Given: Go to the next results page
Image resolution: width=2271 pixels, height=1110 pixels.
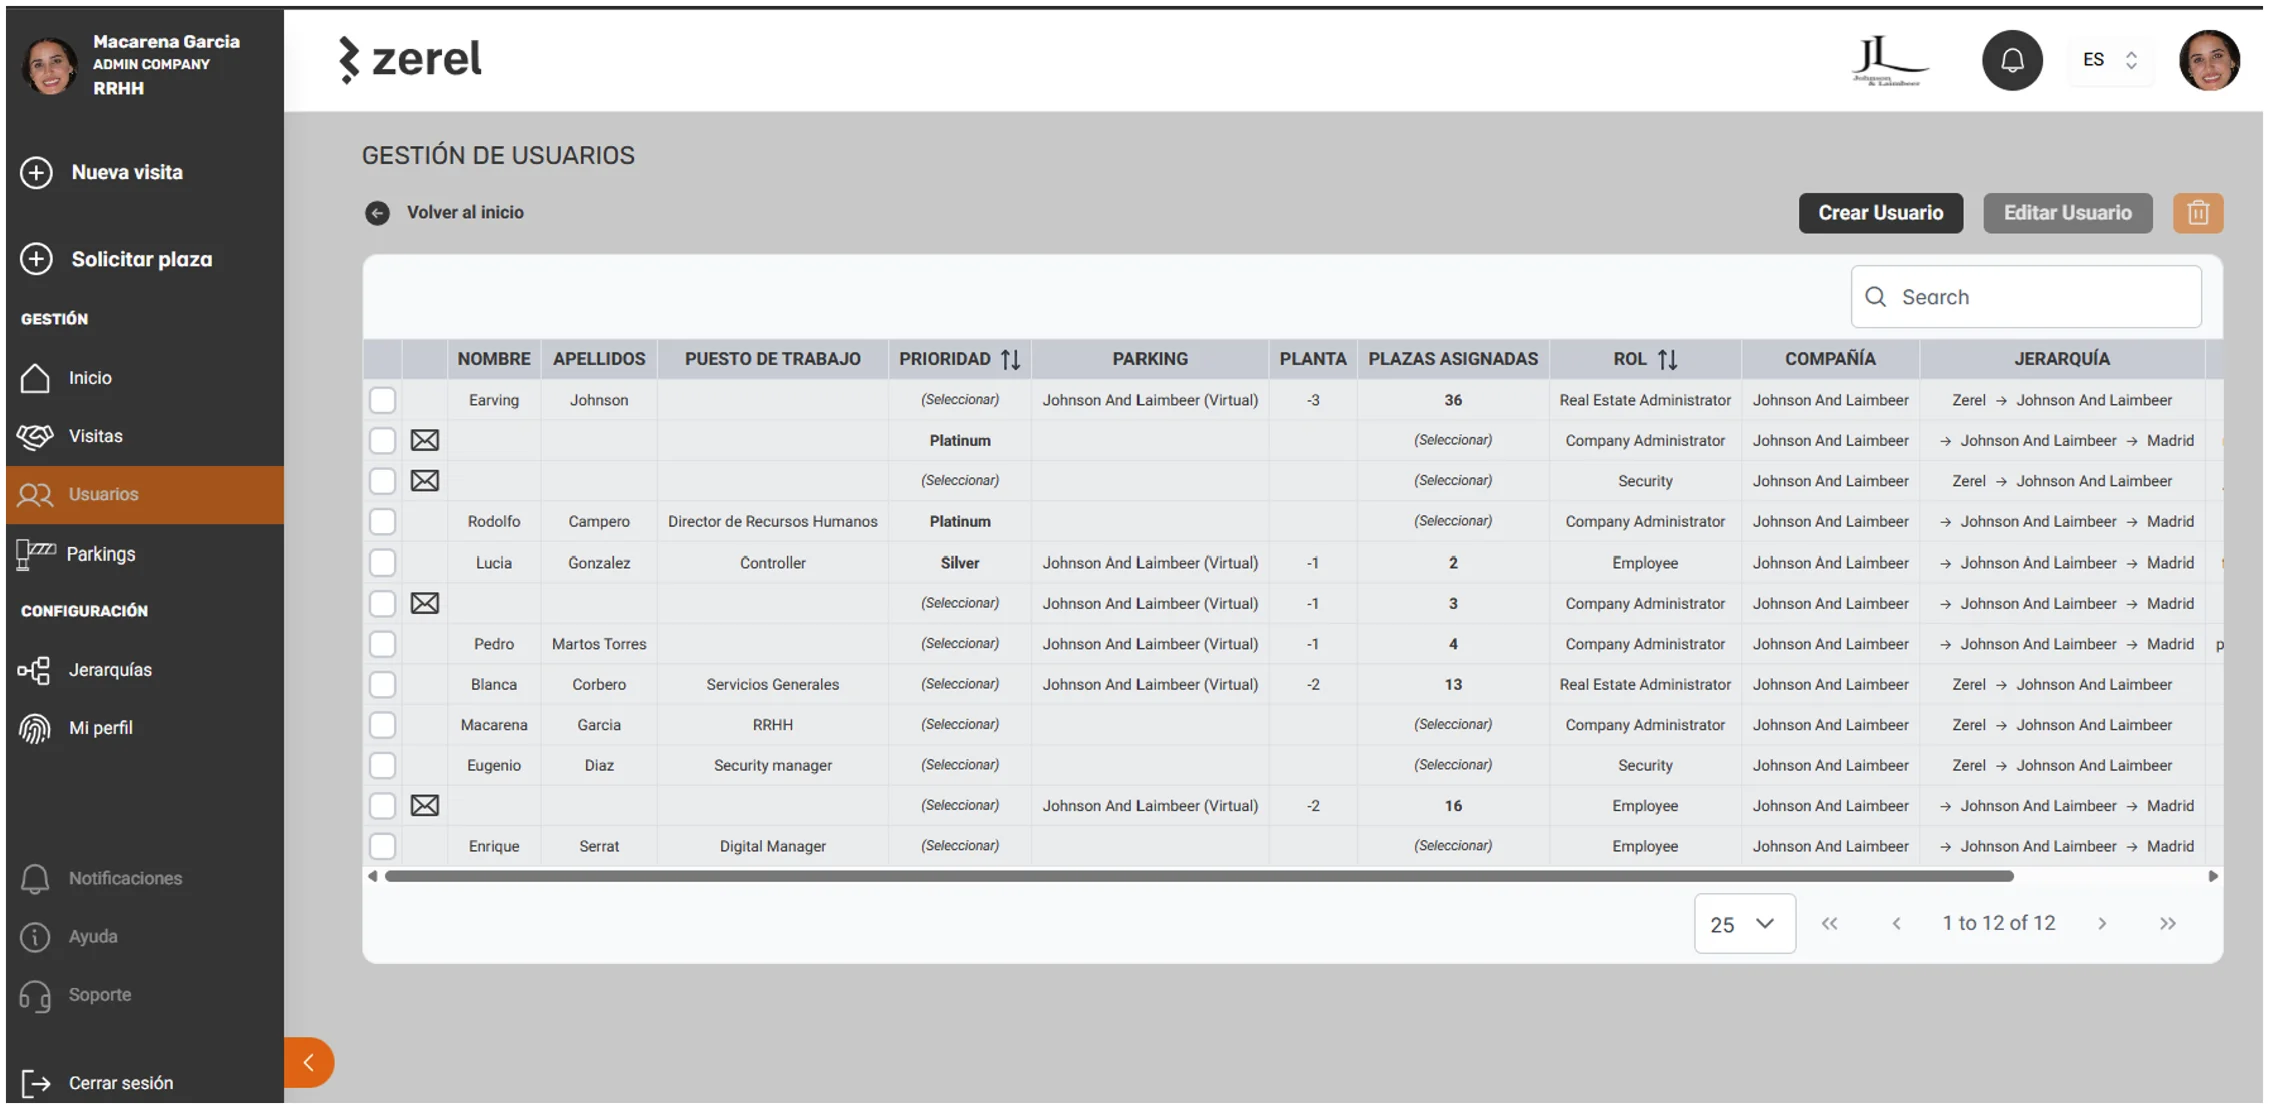Looking at the screenshot, I should [2102, 924].
